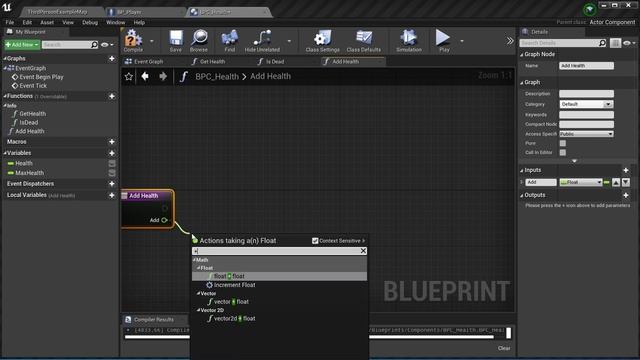Open Category Default dropdown

pyautogui.click(x=586, y=104)
